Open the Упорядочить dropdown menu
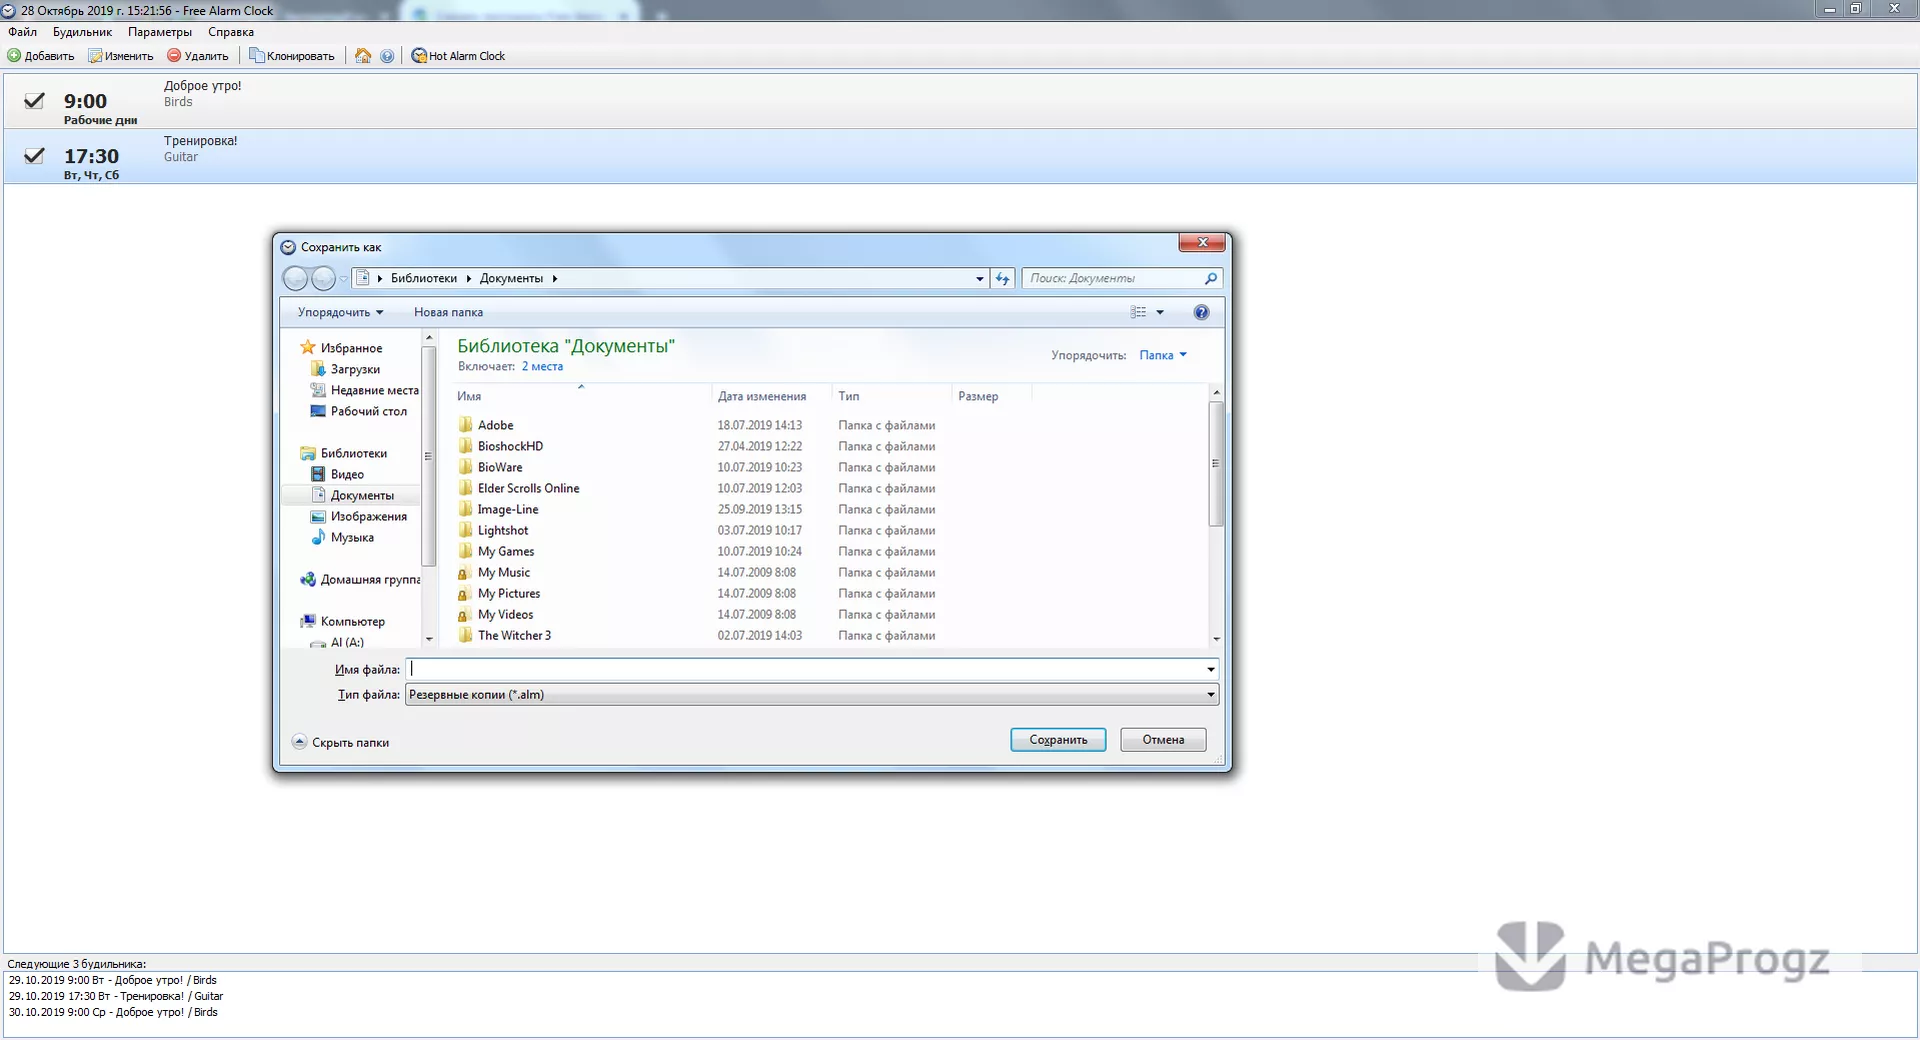This screenshot has width=1920, height=1040. (x=340, y=312)
